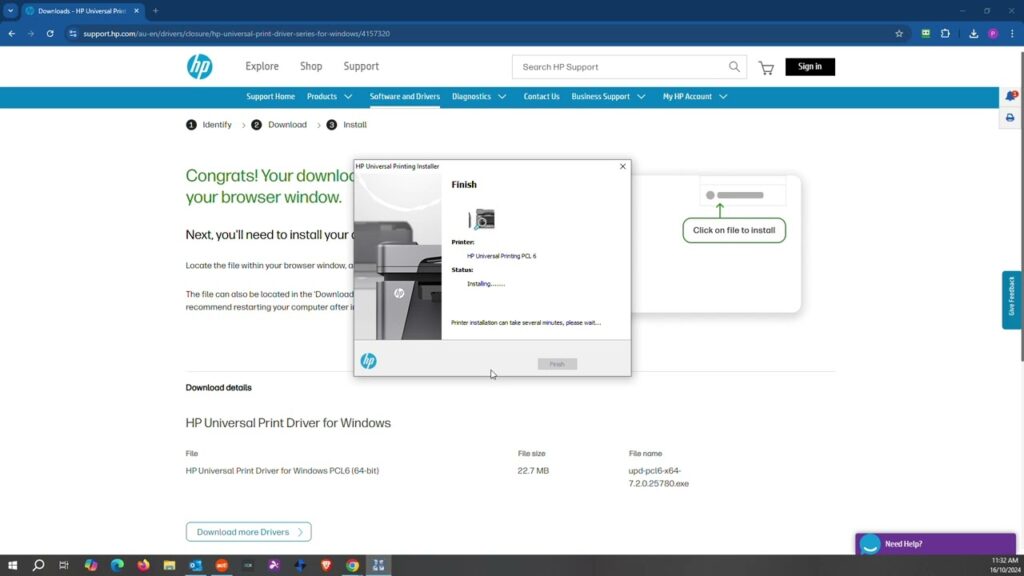Click the Download step in breadcrumb
The image size is (1024, 576).
tap(287, 125)
